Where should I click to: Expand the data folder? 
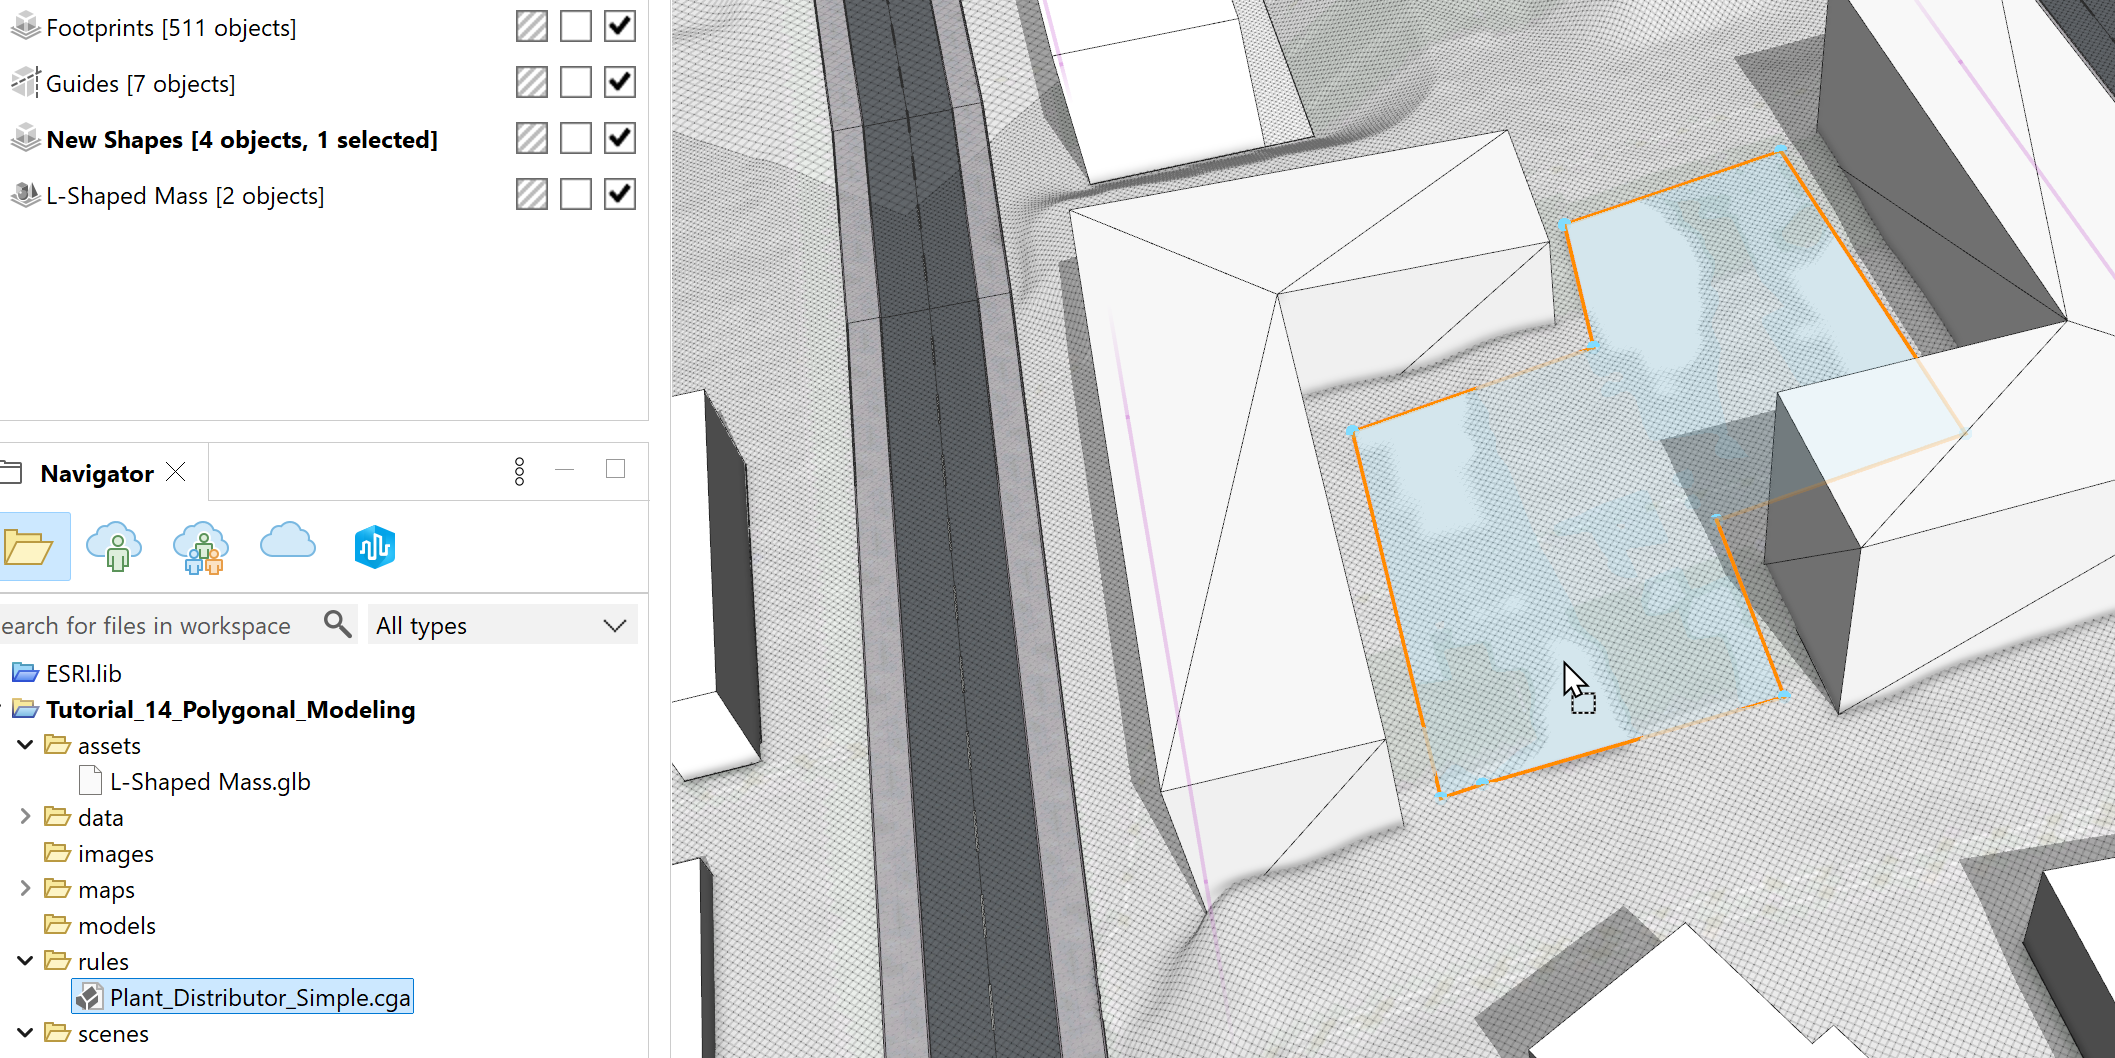tap(25, 816)
